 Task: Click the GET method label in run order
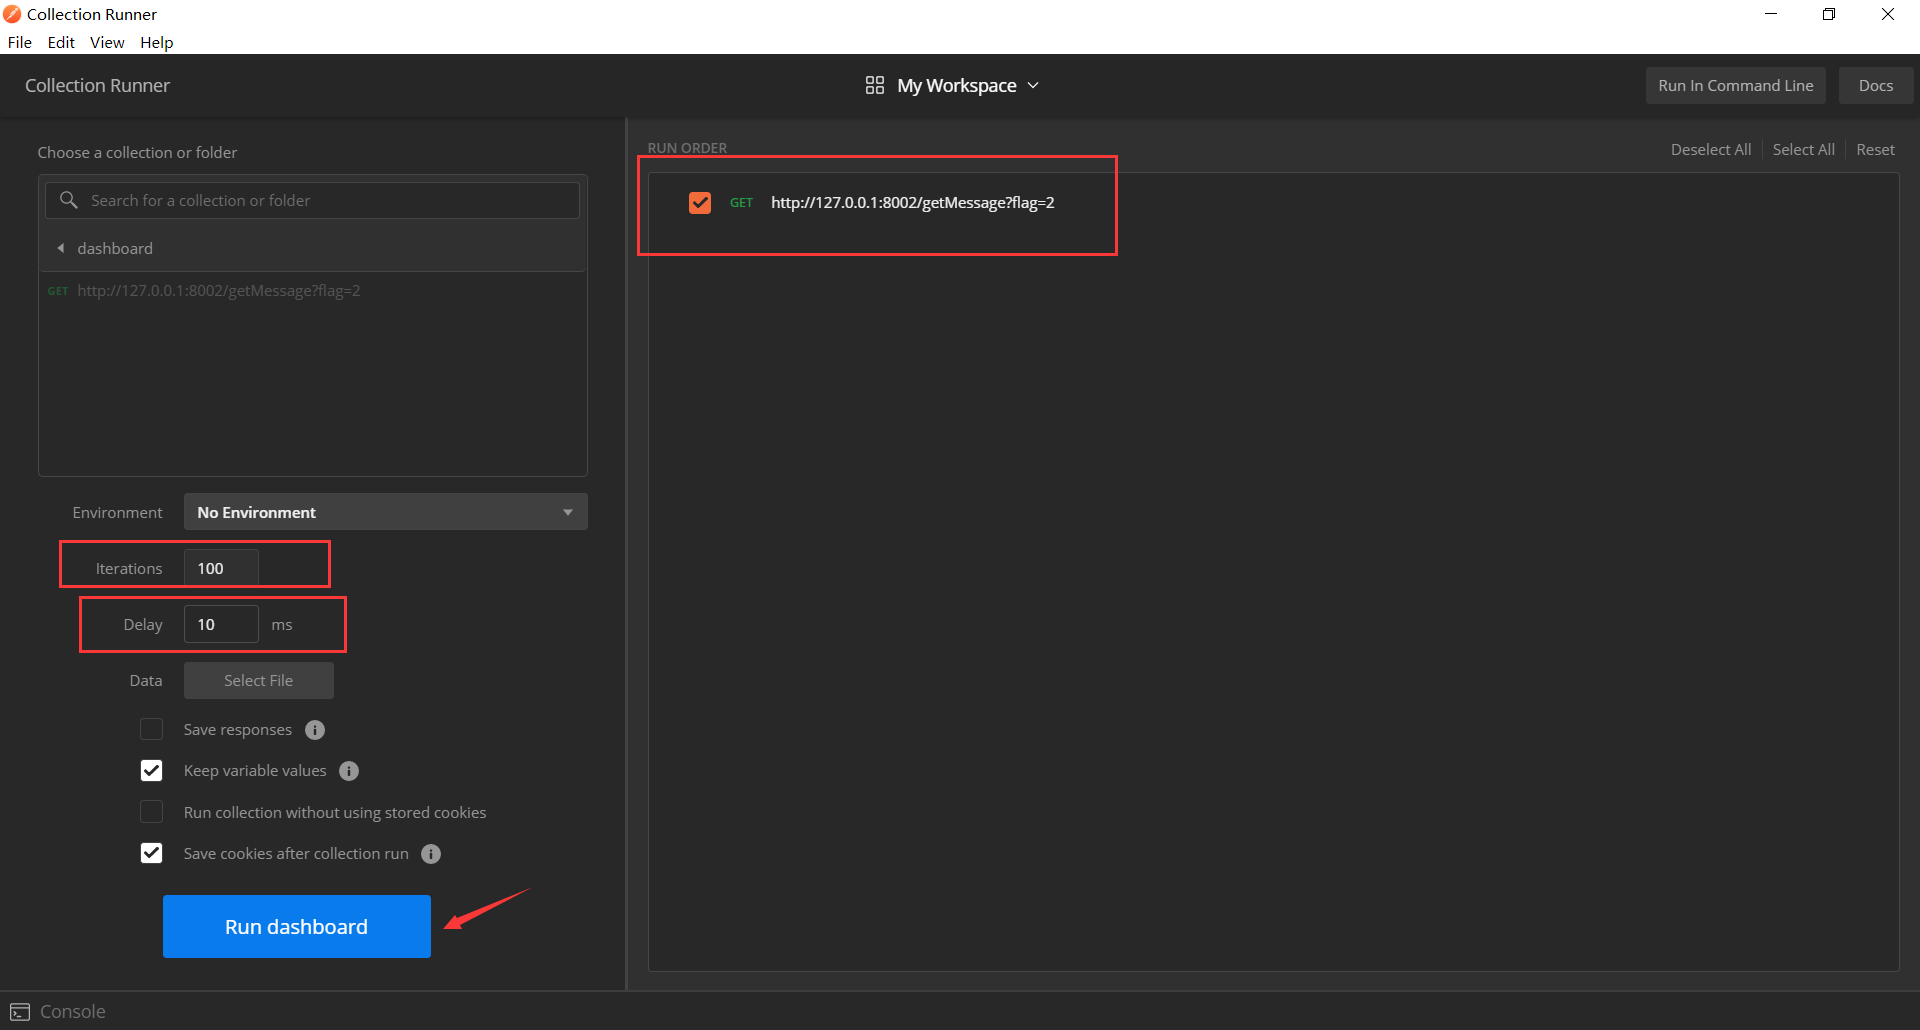741,203
